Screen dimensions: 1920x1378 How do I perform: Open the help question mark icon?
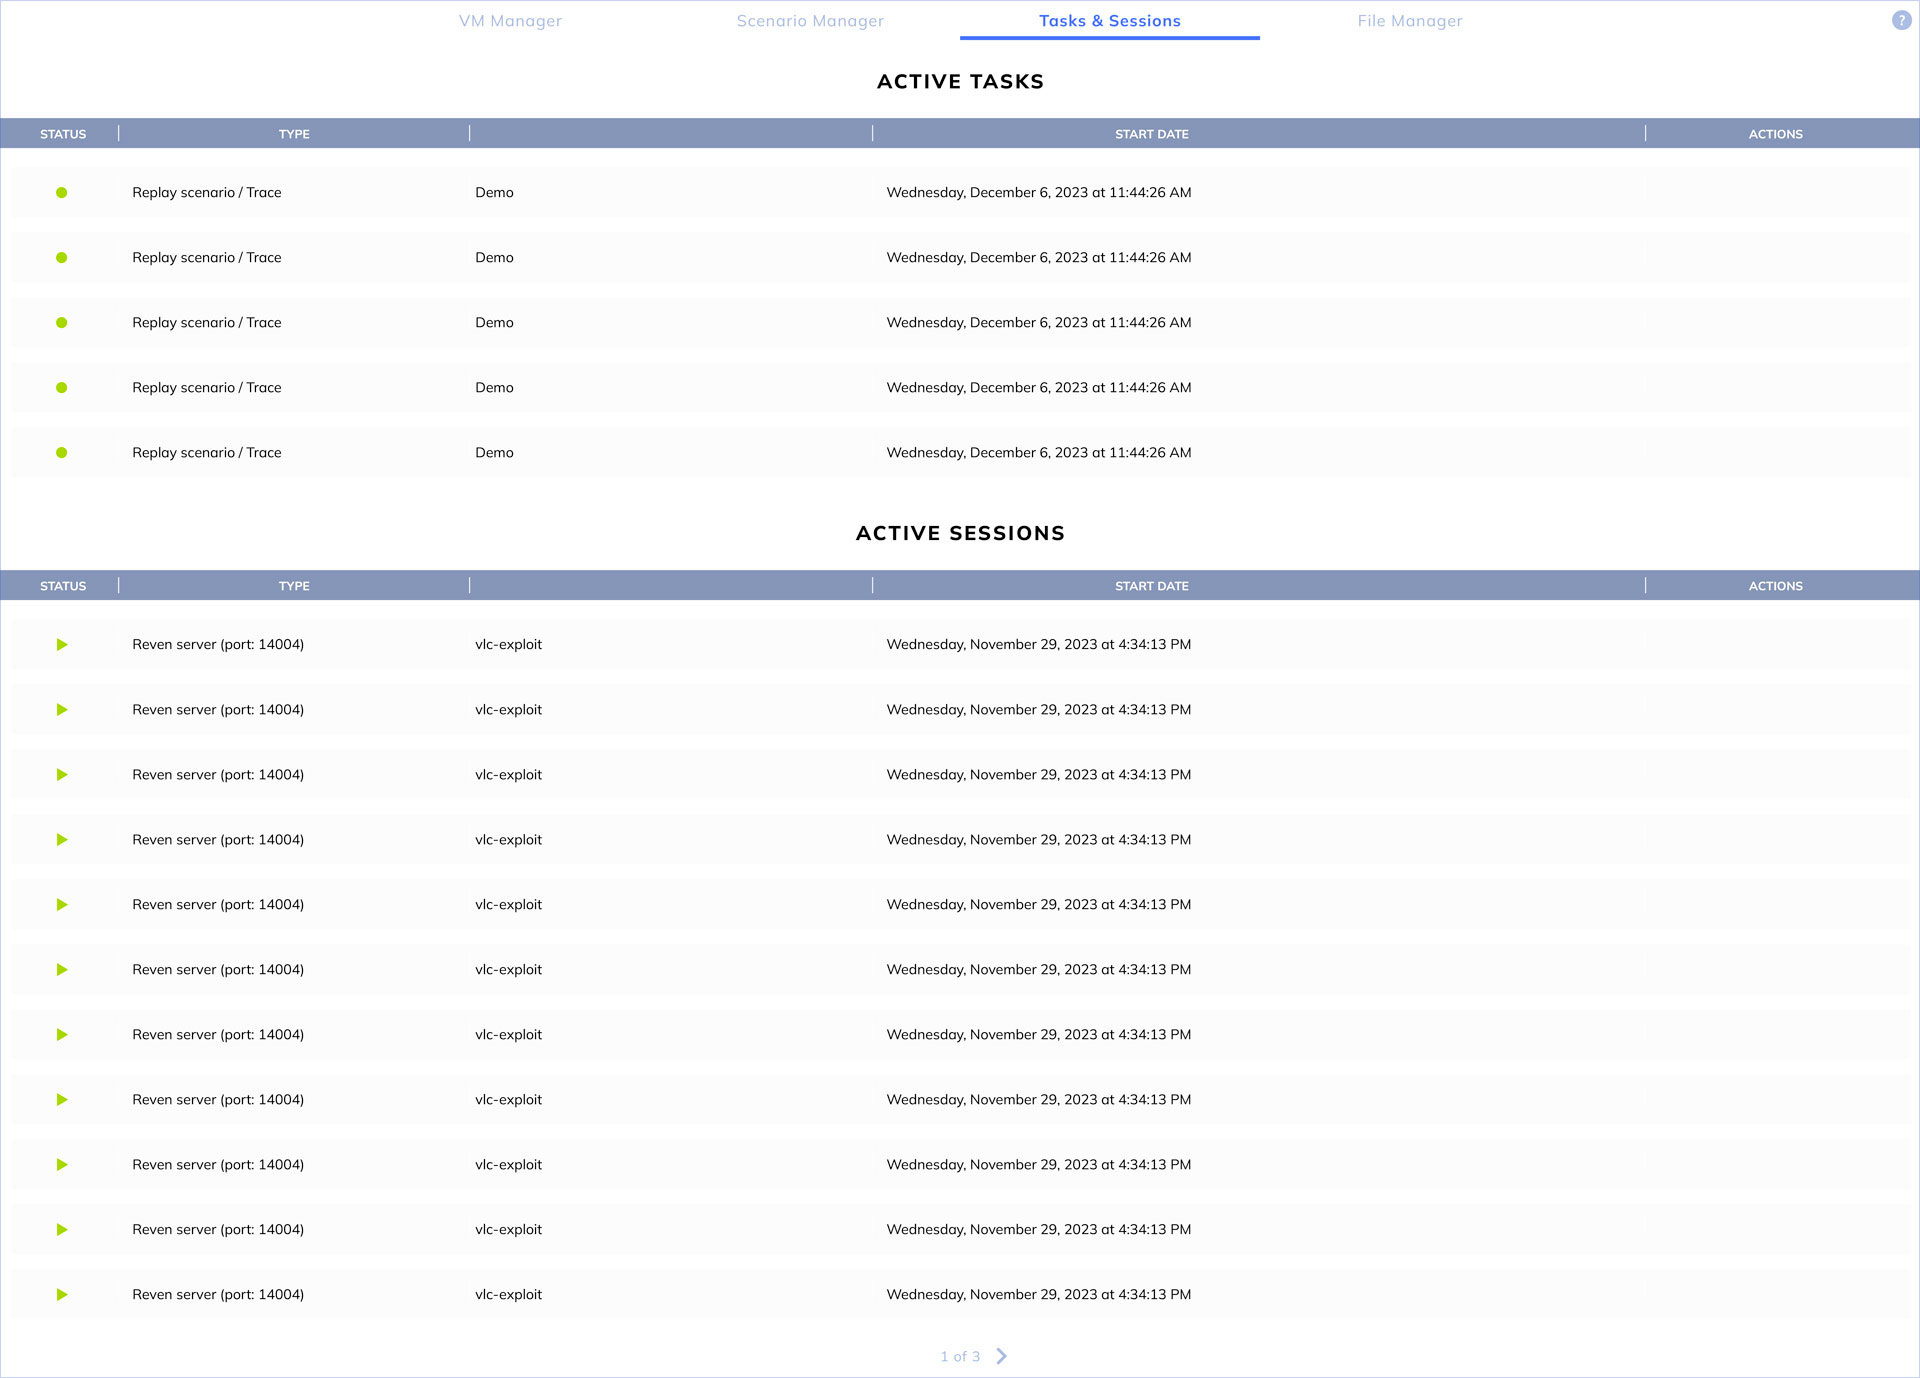(x=1901, y=20)
